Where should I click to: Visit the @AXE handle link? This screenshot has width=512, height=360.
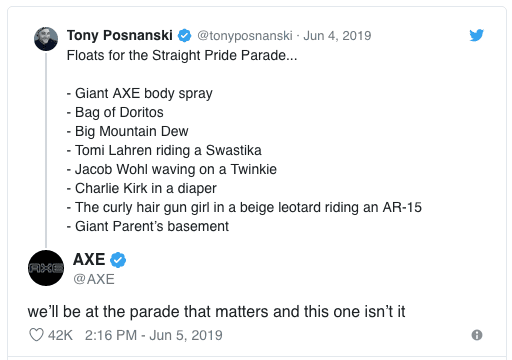pyautogui.click(x=94, y=279)
